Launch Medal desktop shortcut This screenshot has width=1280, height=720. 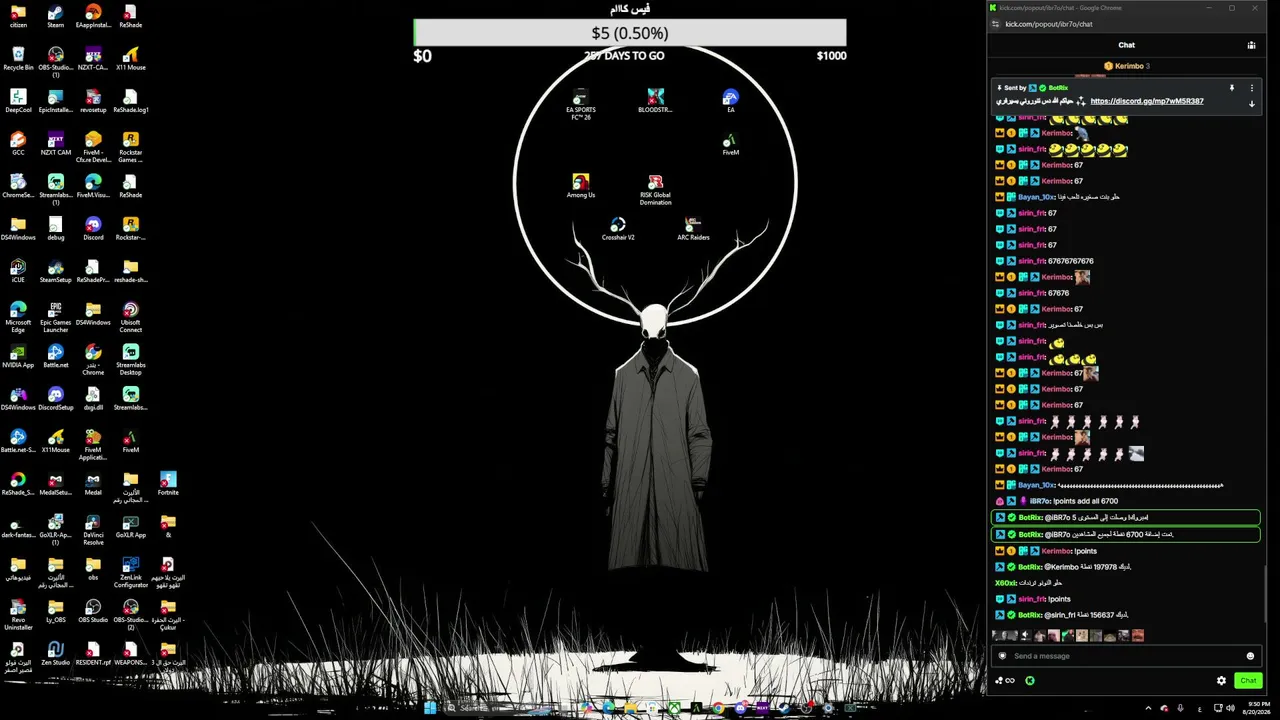93,484
